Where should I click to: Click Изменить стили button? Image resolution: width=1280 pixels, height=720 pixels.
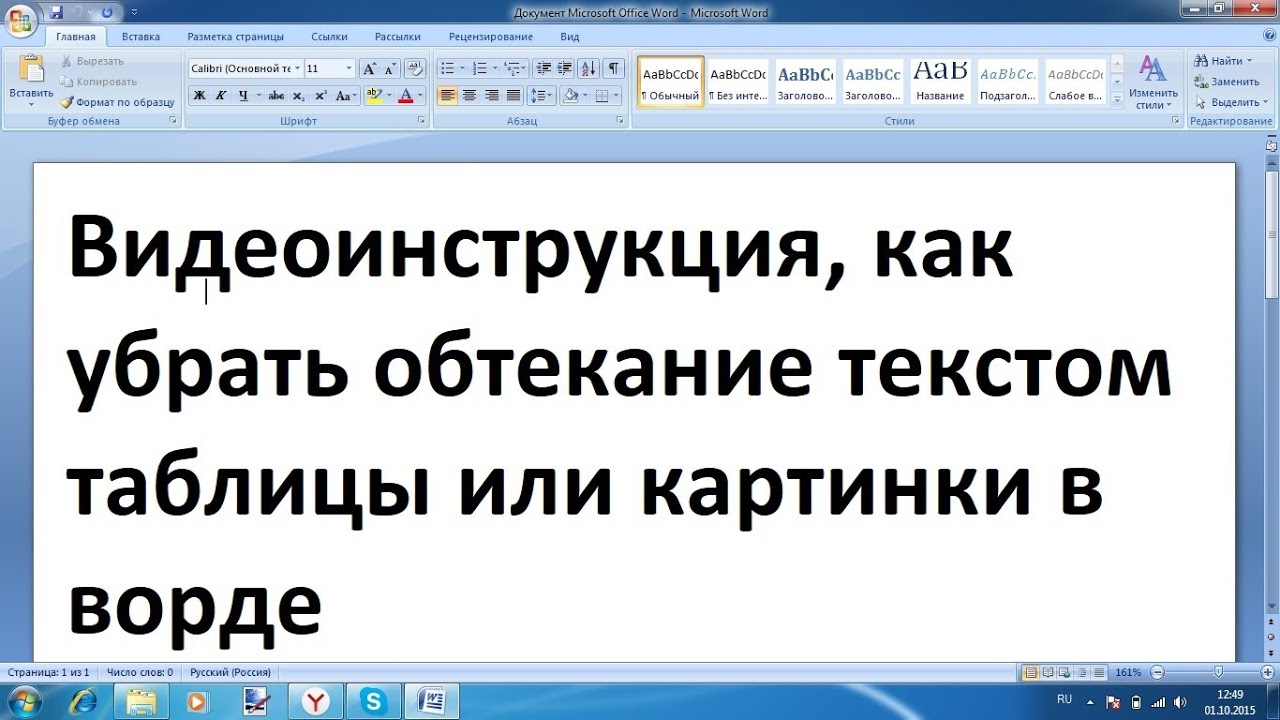(1153, 82)
